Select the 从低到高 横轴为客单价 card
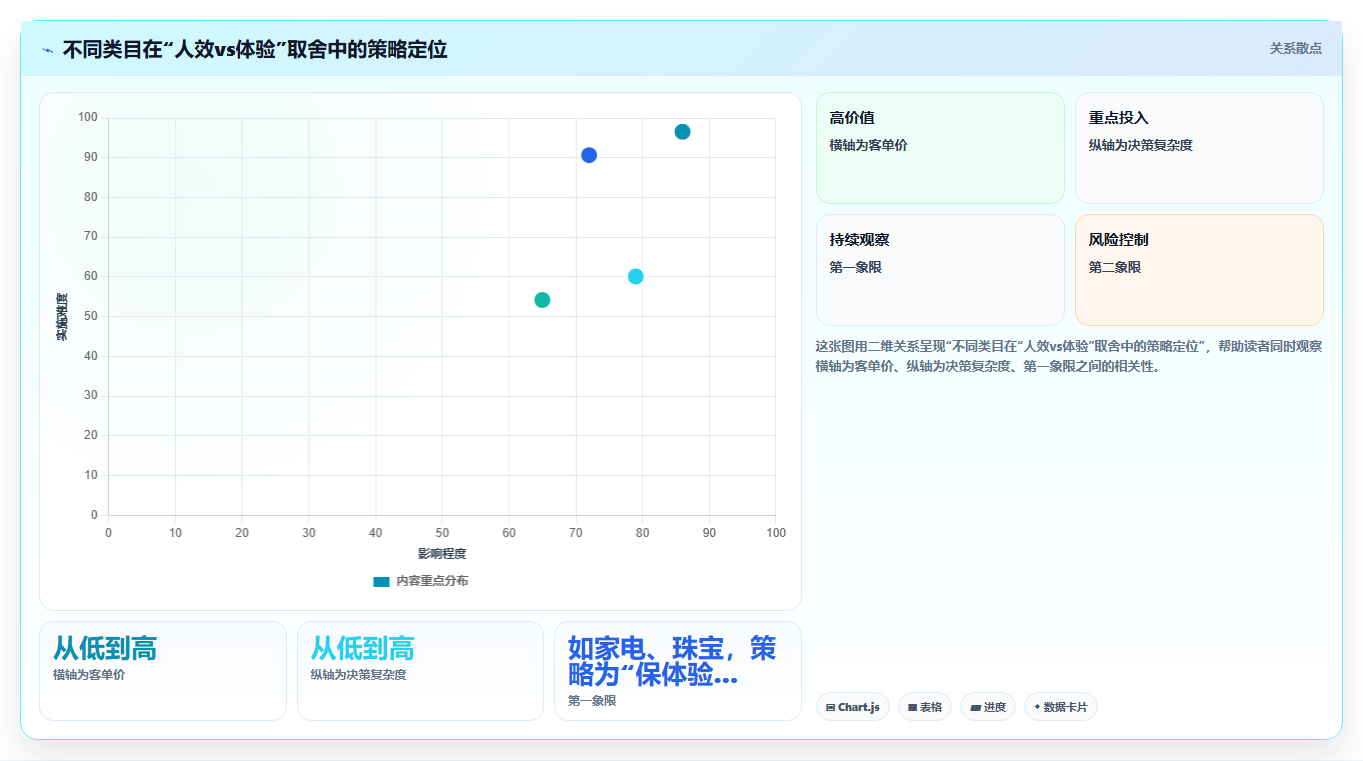 pyautogui.click(x=163, y=671)
